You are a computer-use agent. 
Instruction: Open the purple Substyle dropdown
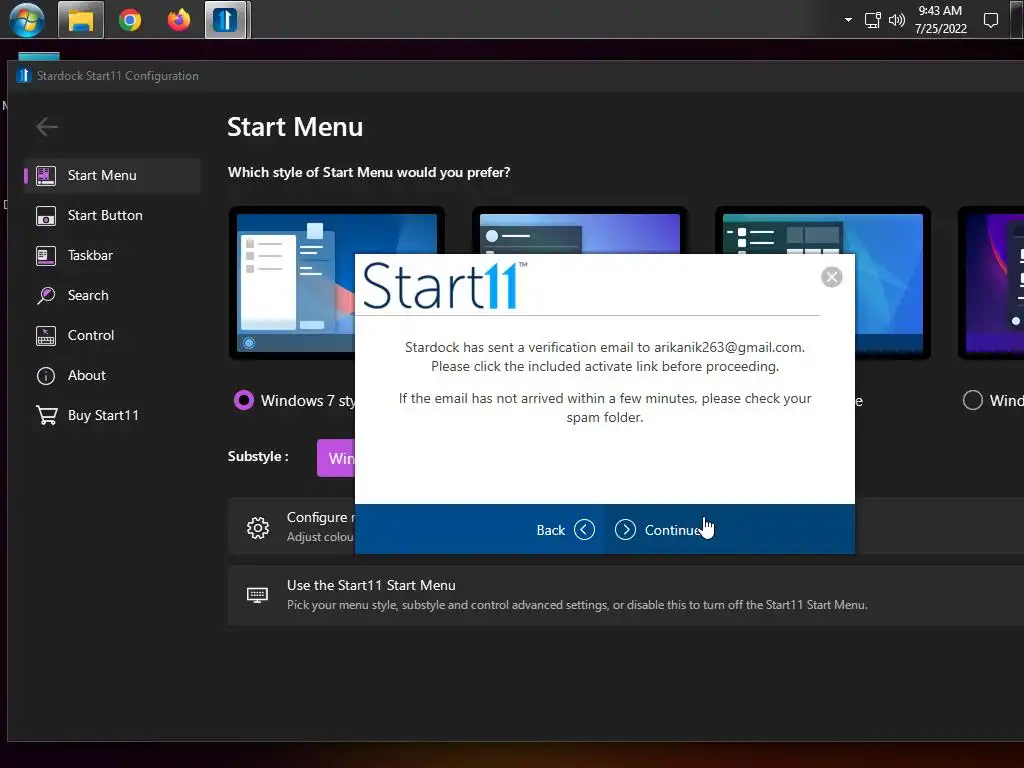(336, 458)
